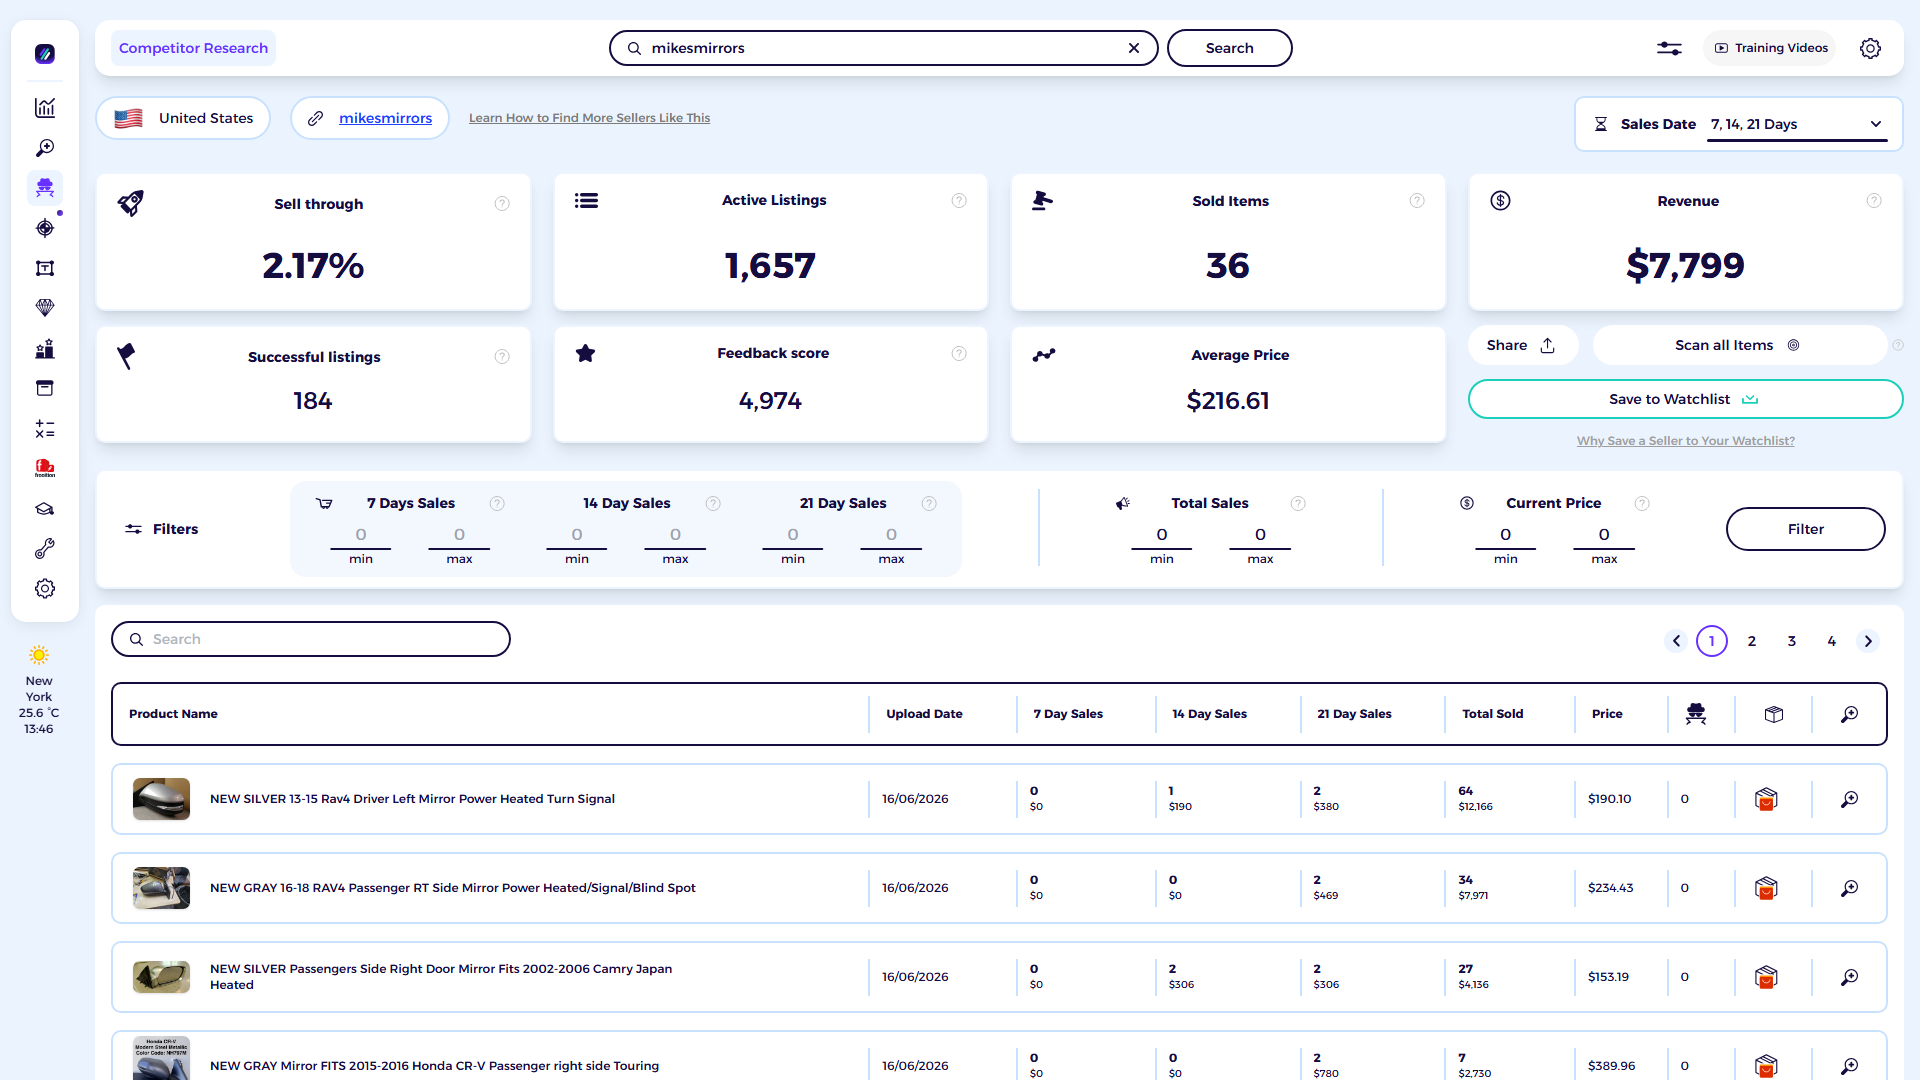Select the competitor research spy sidebar icon

tap(45, 188)
